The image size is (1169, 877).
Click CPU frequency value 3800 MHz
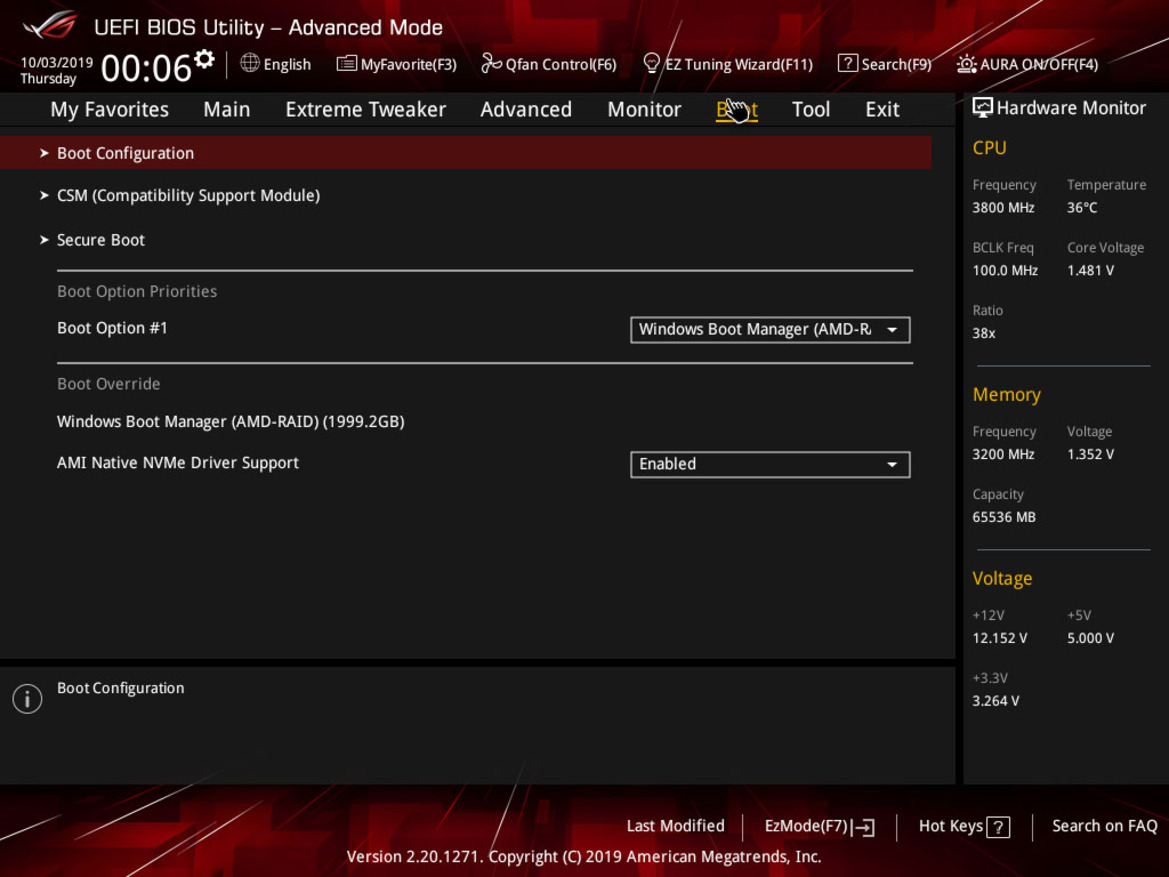(1003, 207)
